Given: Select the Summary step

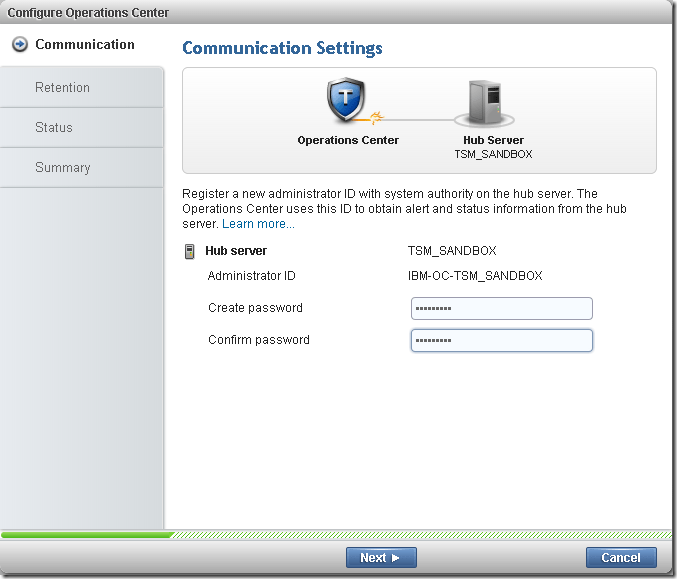Looking at the screenshot, I should pos(62,168).
